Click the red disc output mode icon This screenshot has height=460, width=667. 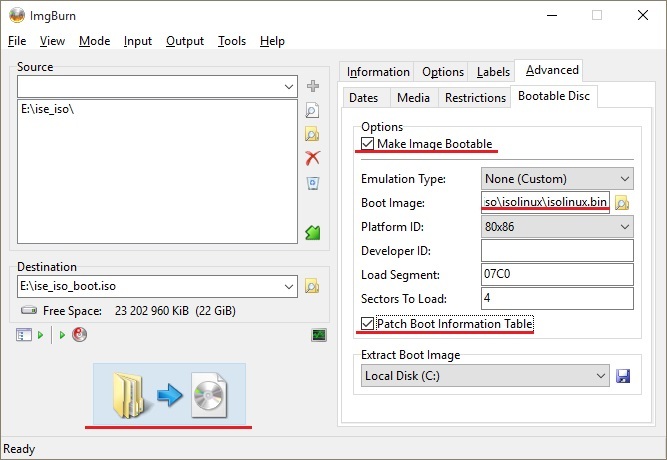click(80, 334)
